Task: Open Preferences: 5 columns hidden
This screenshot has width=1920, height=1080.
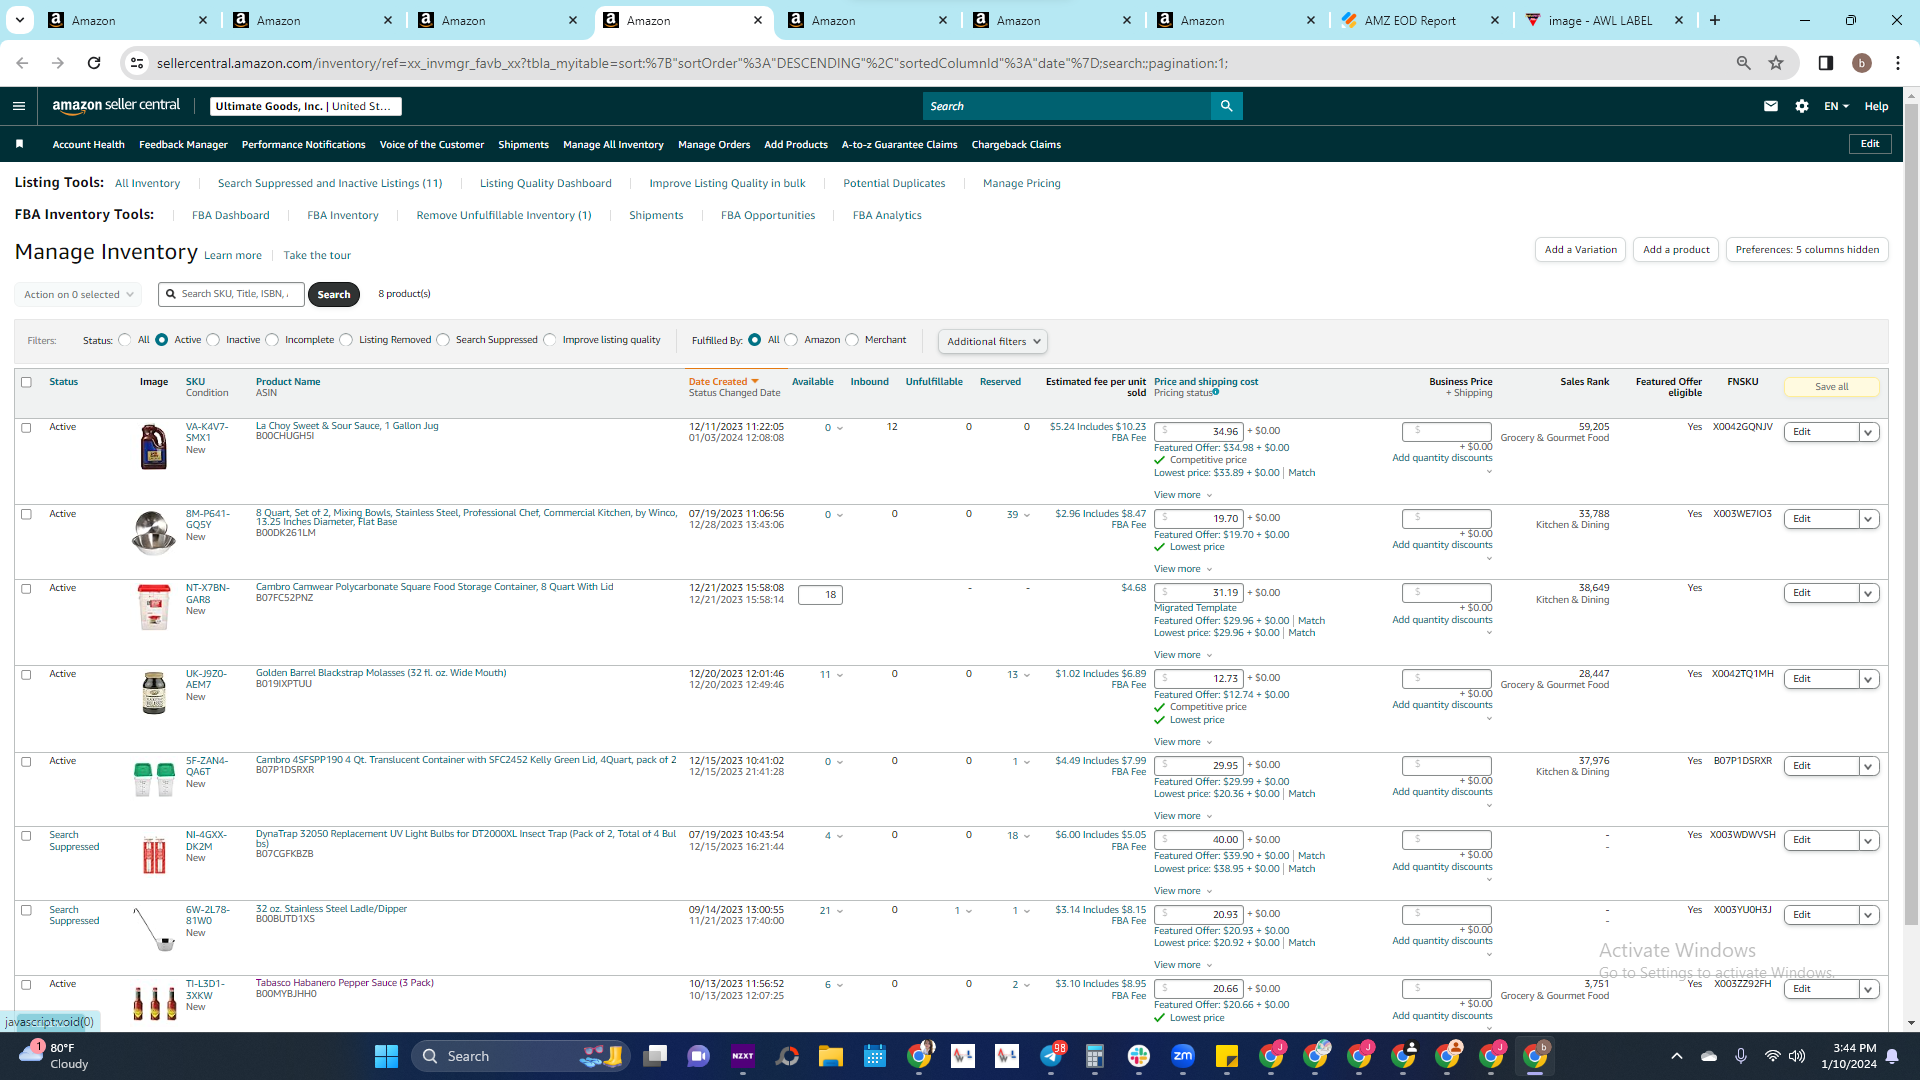Action: click(x=1807, y=250)
